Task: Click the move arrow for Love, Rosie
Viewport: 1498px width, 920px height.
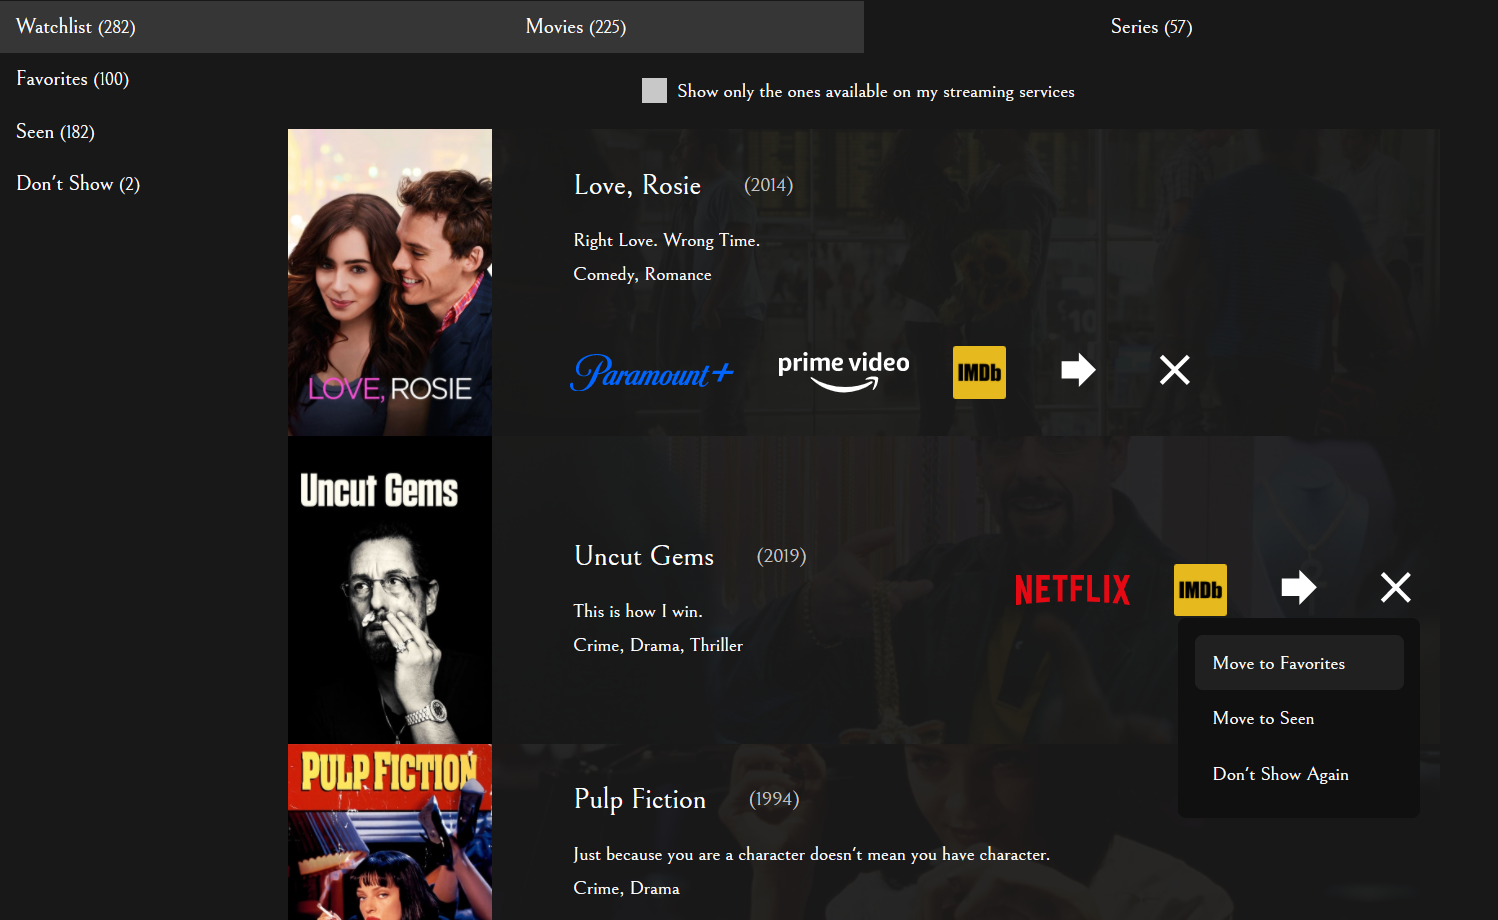Action: tap(1077, 369)
